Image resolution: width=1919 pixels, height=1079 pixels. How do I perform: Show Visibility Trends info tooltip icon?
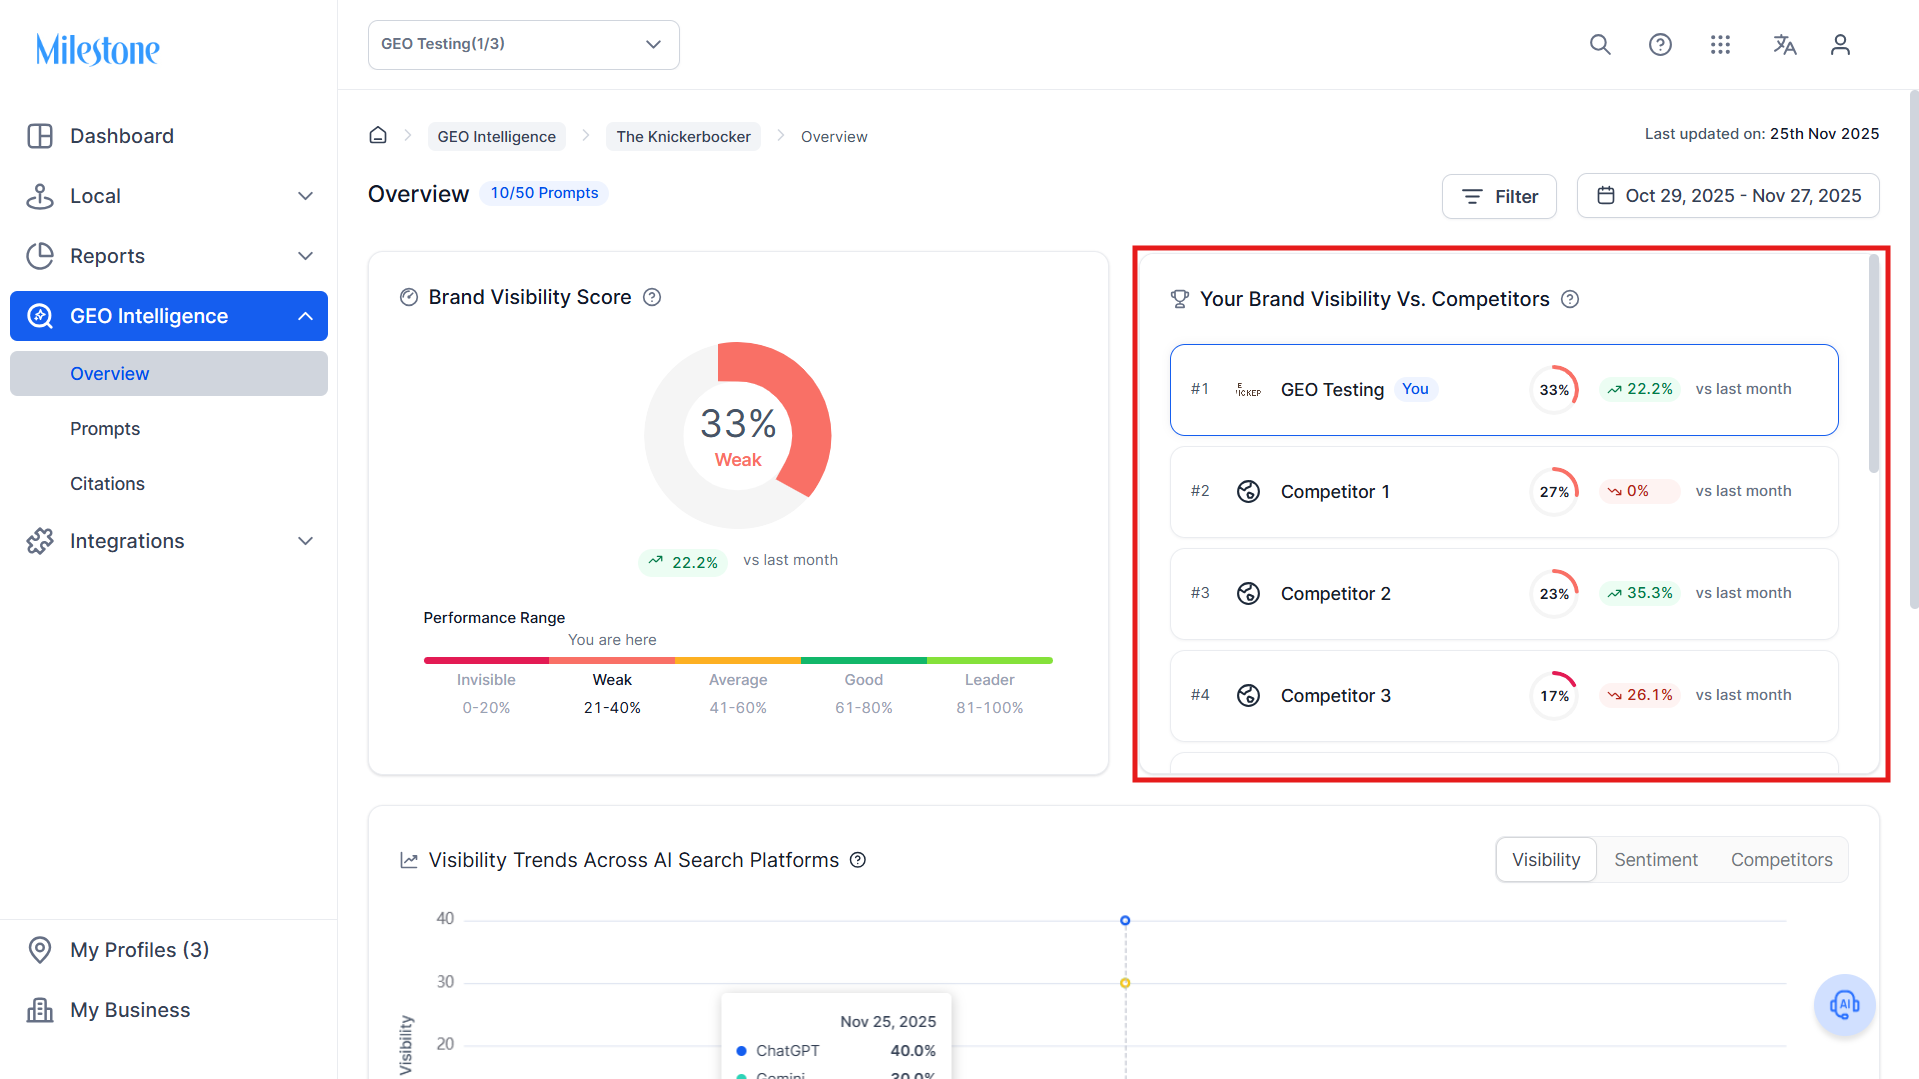pyautogui.click(x=858, y=860)
